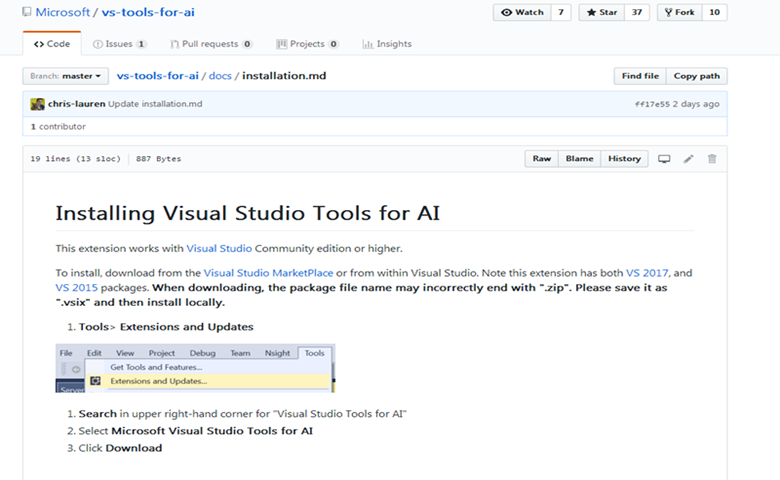
Task: Open the desktop view monitor icon
Action: pos(664,159)
